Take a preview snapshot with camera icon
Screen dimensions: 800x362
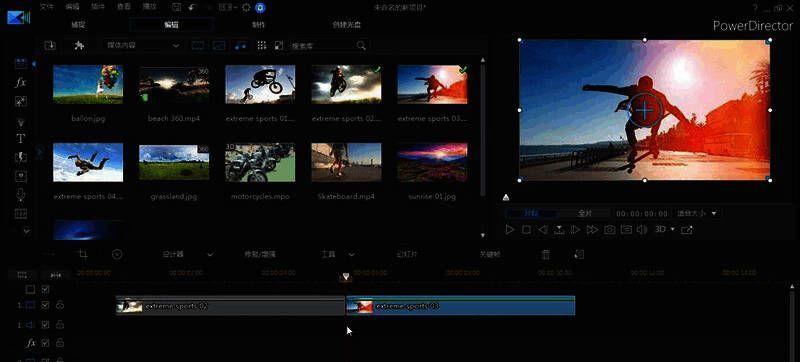[609, 229]
